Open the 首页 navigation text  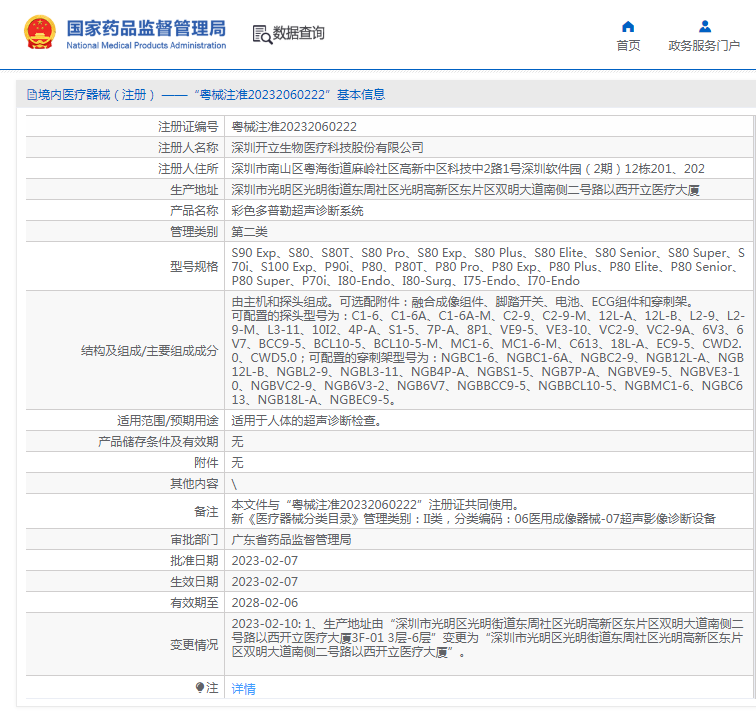pyautogui.click(x=628, y=46)
